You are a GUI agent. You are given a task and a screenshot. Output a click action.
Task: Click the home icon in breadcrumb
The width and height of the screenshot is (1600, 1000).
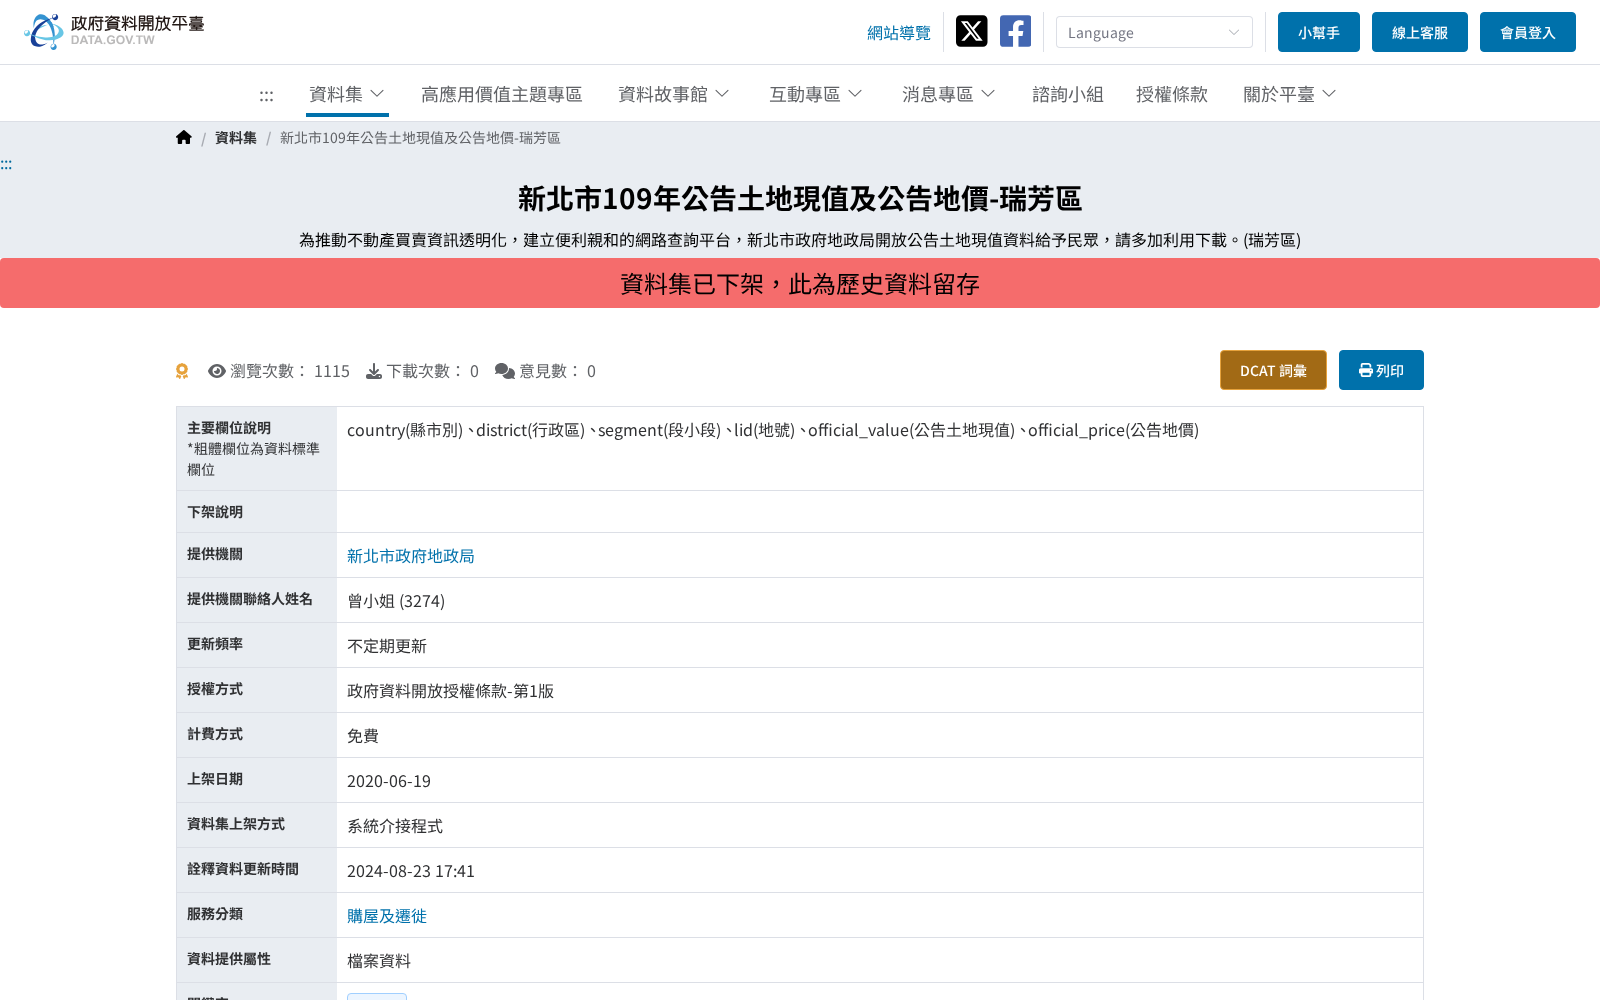click(x=184, y=138)
